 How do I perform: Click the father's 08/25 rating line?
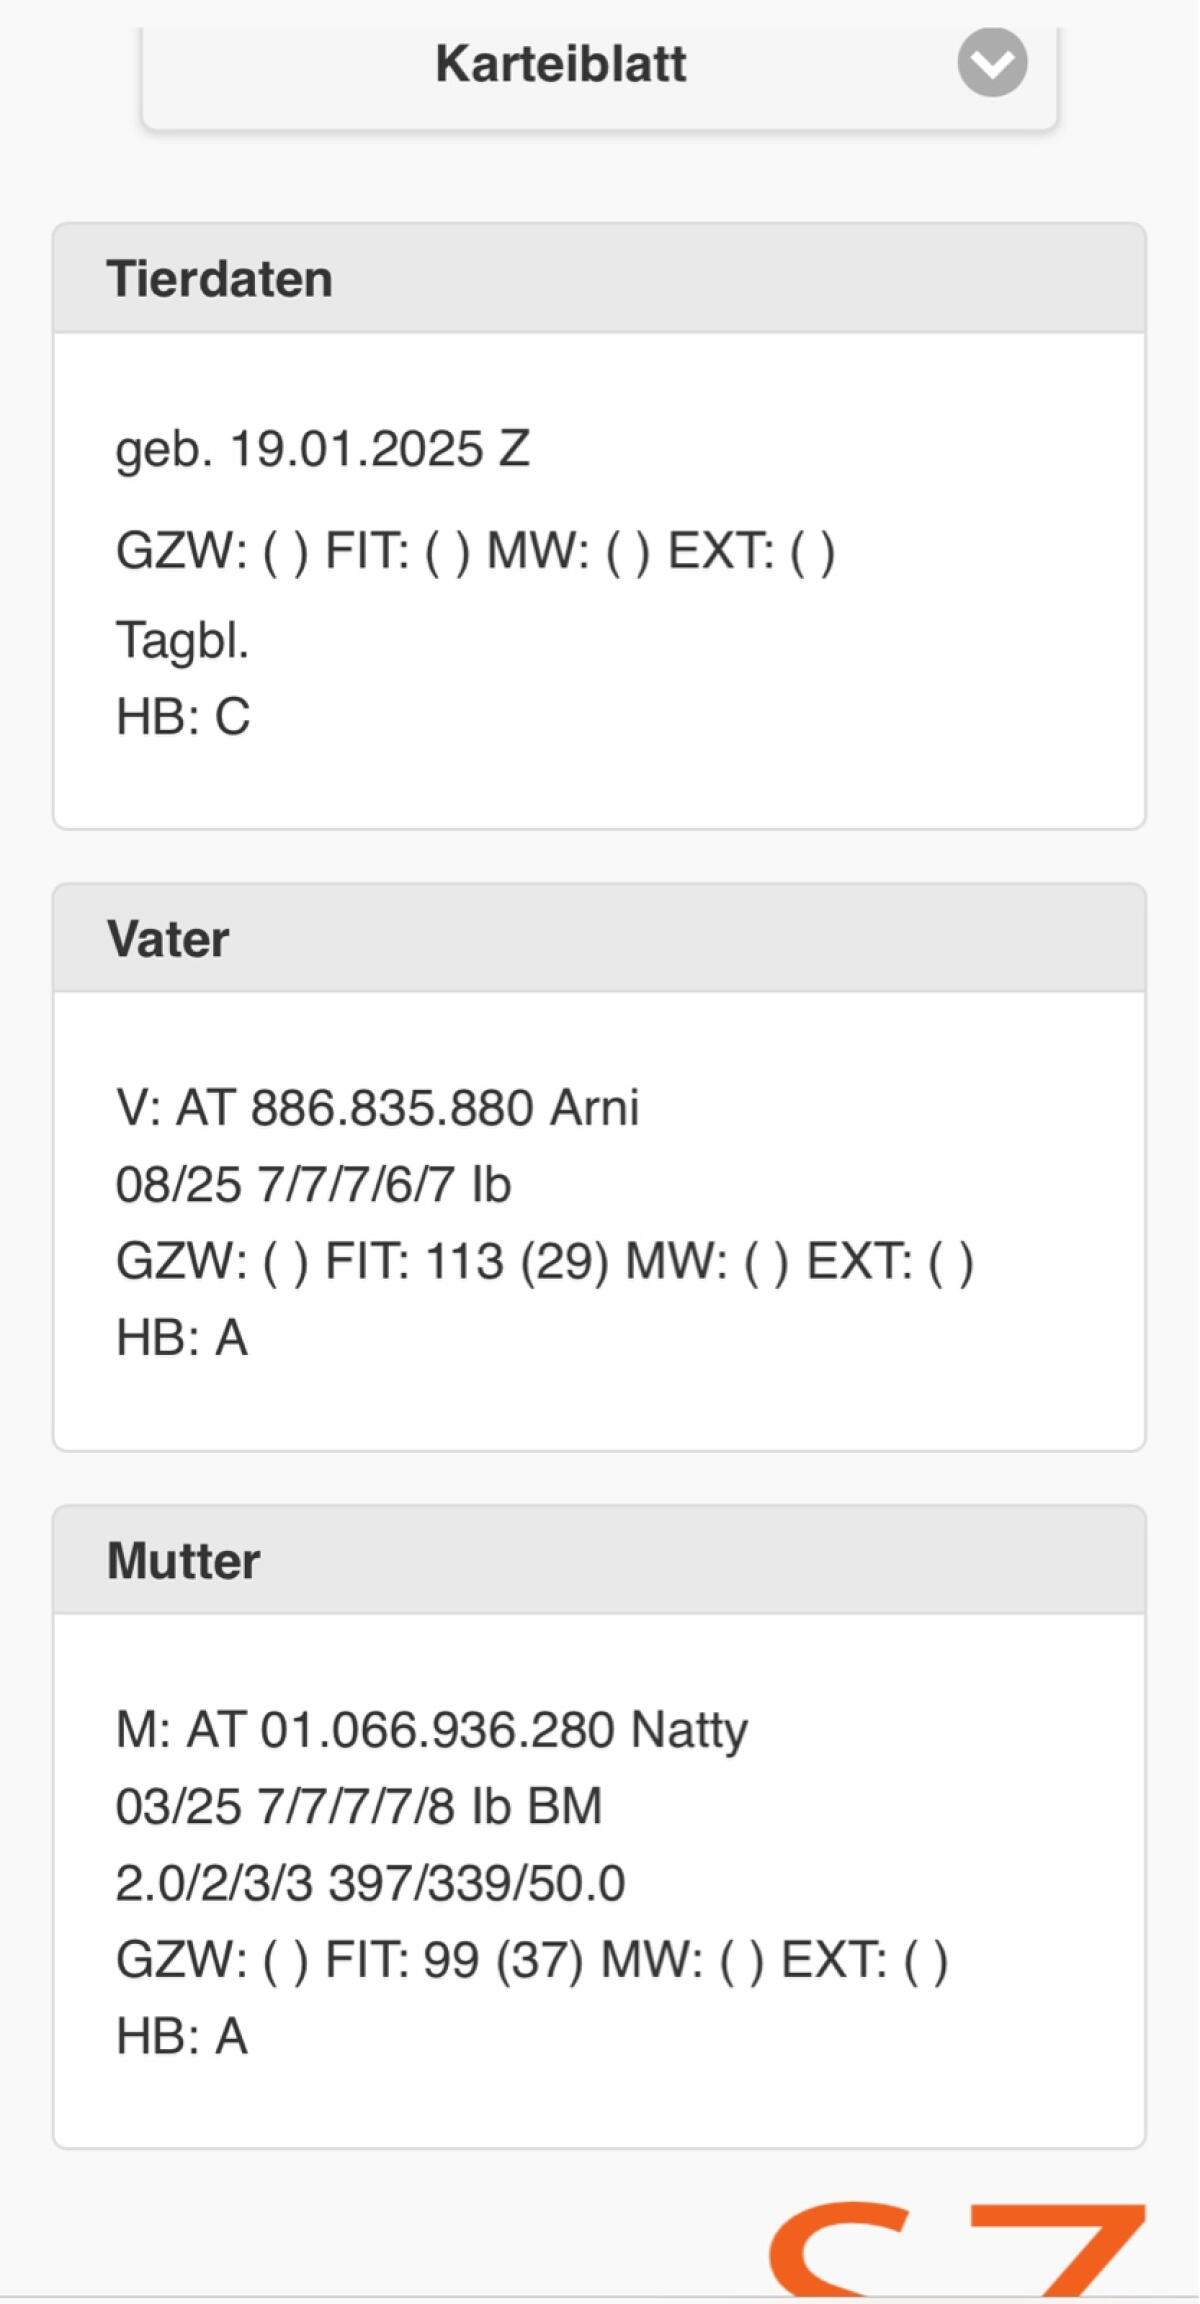click(313, 1185)
